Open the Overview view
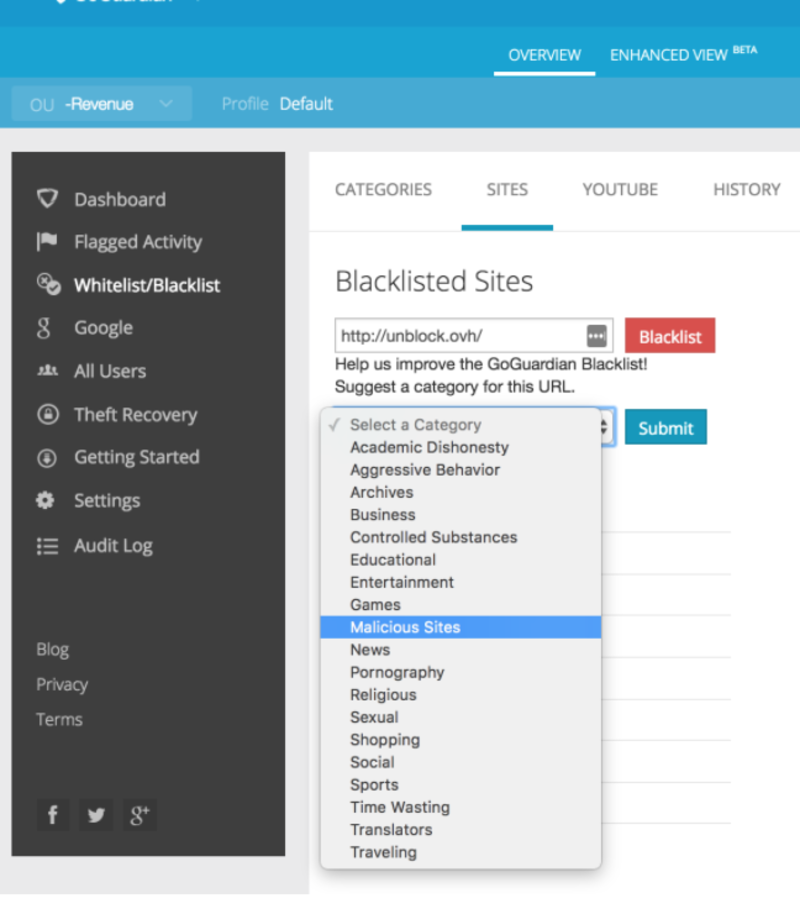 [545, 55]
